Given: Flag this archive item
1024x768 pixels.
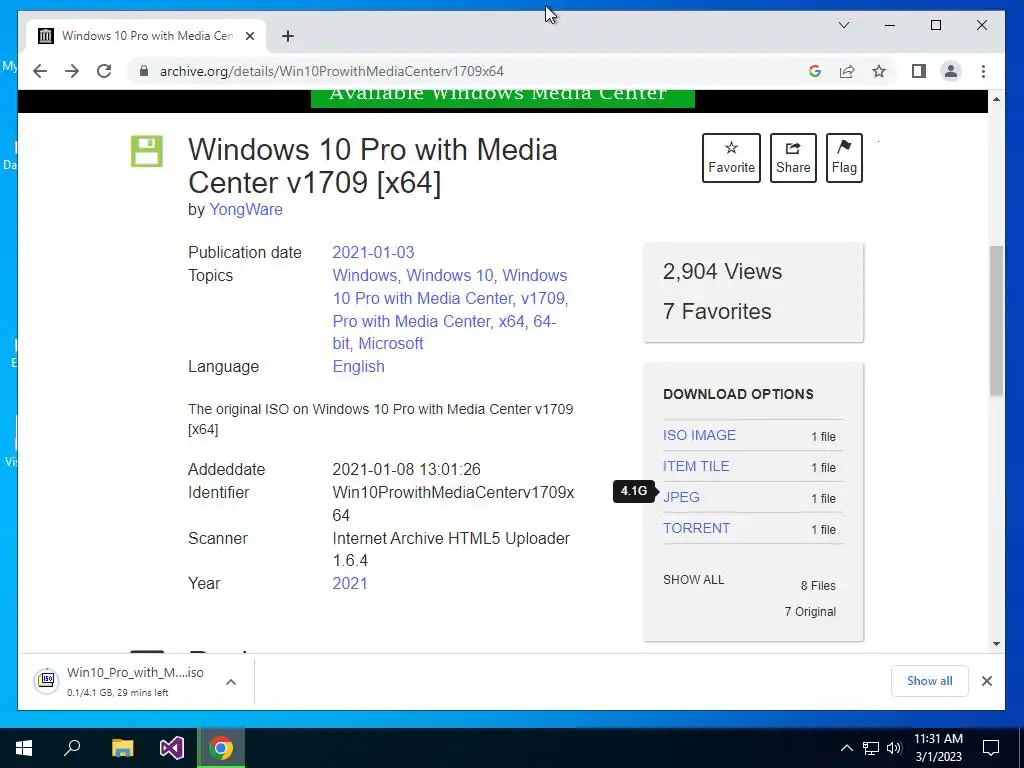Looking at the screenshot, I should 844,158.
